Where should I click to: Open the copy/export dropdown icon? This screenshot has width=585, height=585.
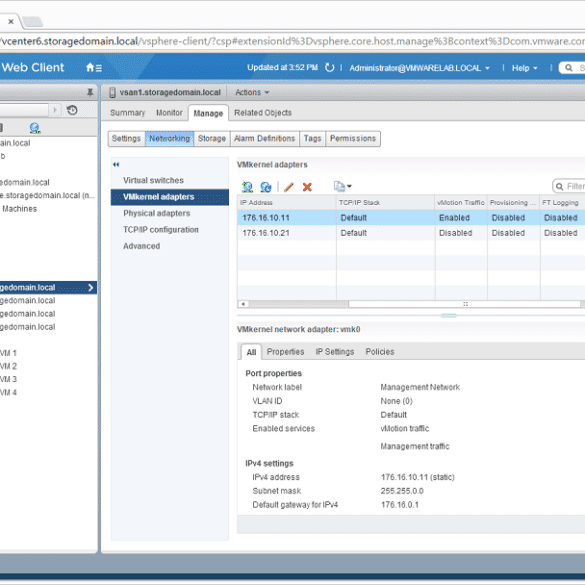[342, 186]
